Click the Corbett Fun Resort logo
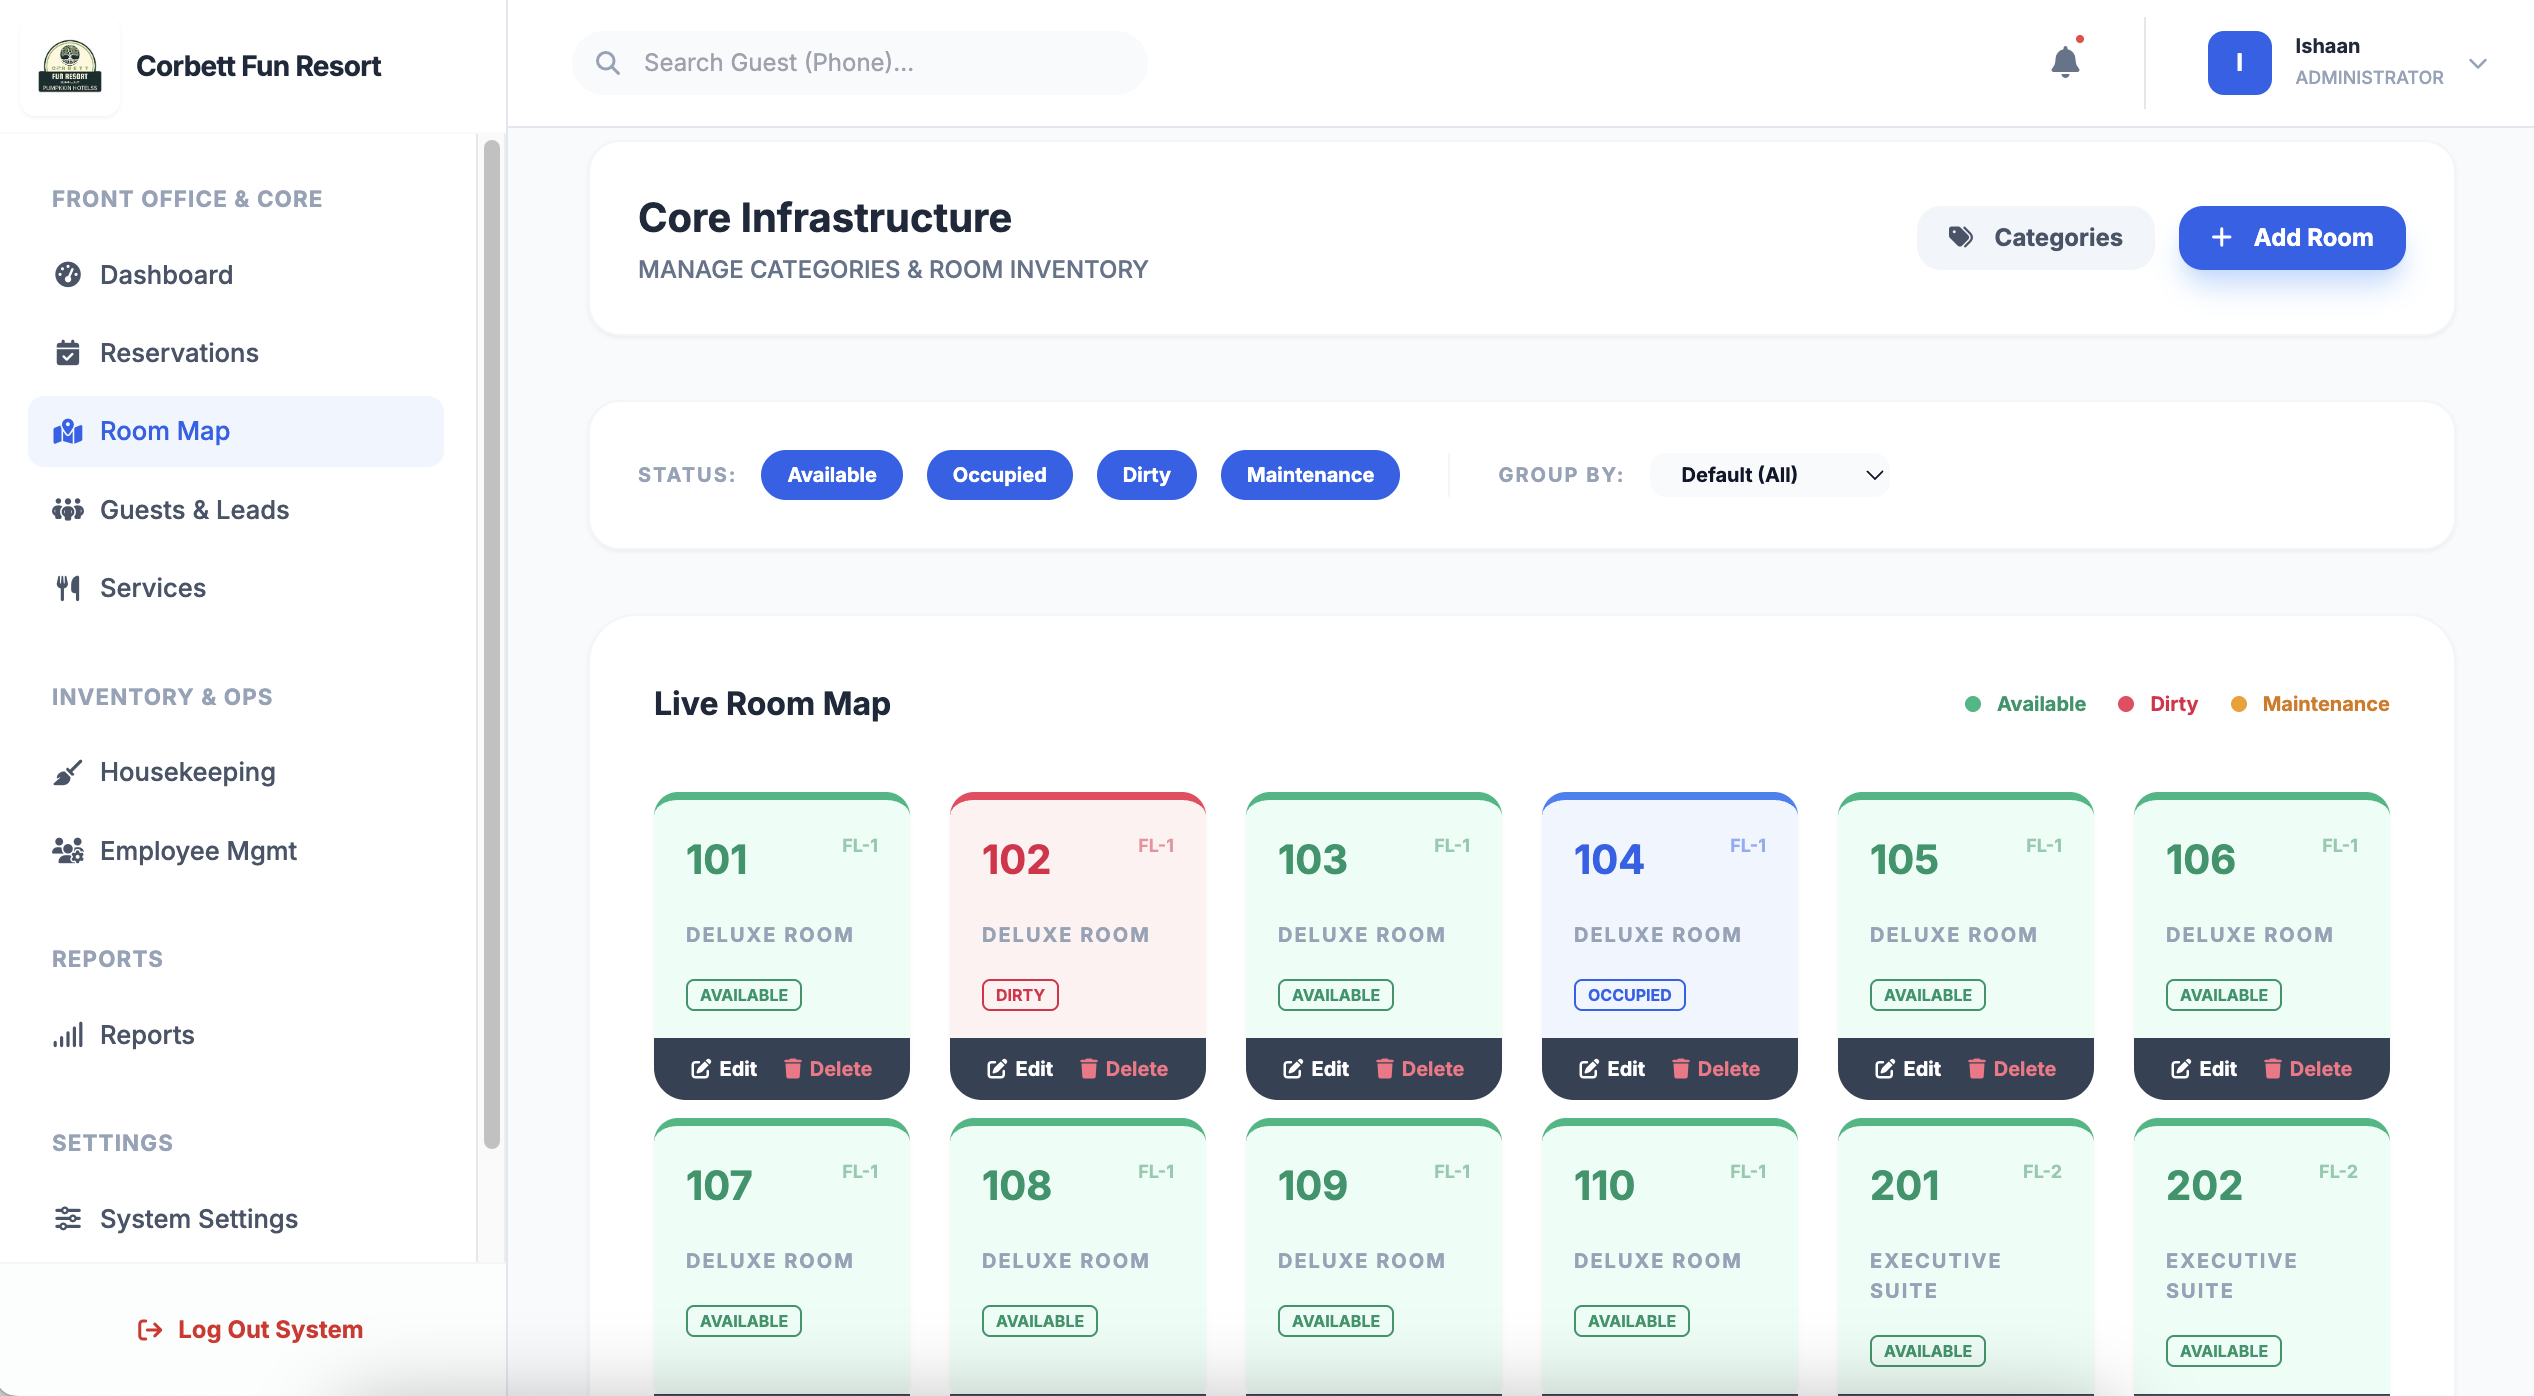2534x1396 pixels. (x=70, y=66)
